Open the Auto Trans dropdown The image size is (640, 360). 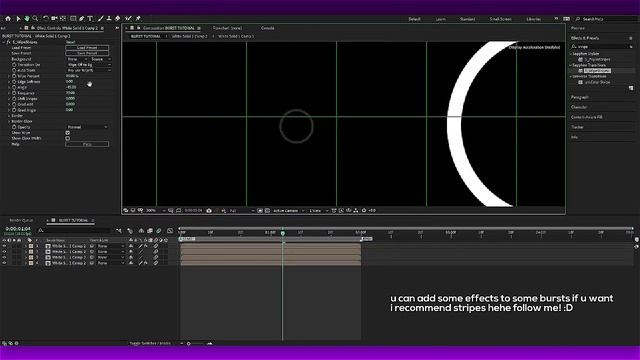pos(89,70)
